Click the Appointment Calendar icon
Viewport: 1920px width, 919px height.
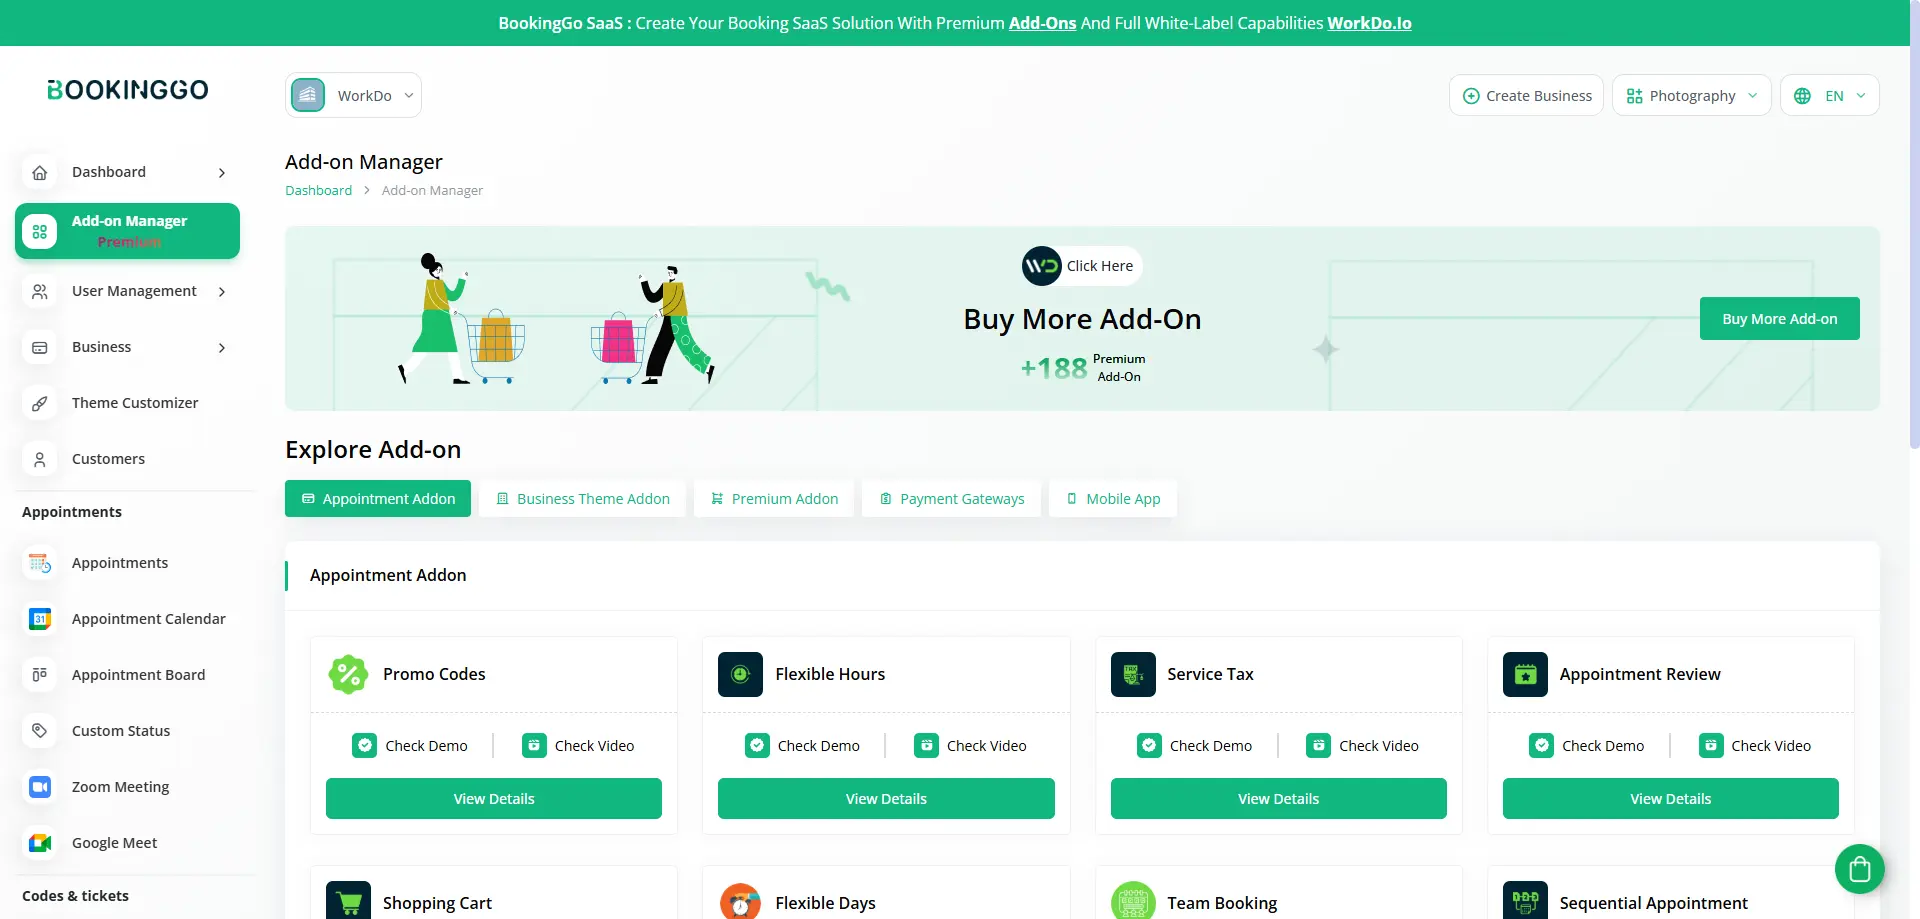tap(40, 619)
